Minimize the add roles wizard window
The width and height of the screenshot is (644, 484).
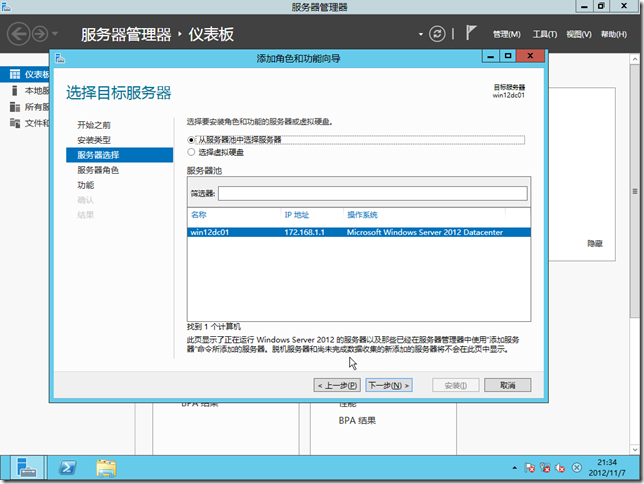490,56
